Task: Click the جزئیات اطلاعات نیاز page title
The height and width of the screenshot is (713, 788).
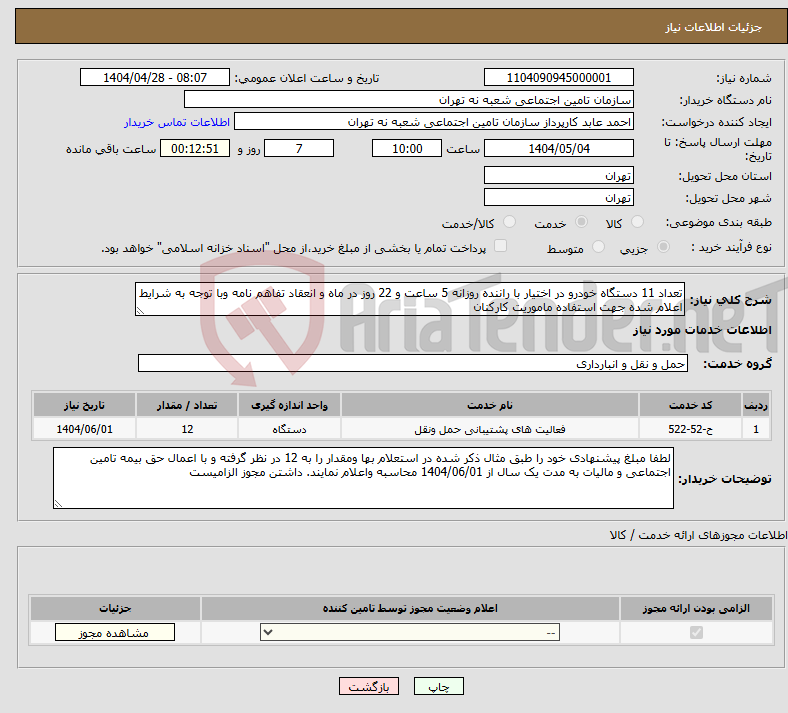Action: pos(714,27)
